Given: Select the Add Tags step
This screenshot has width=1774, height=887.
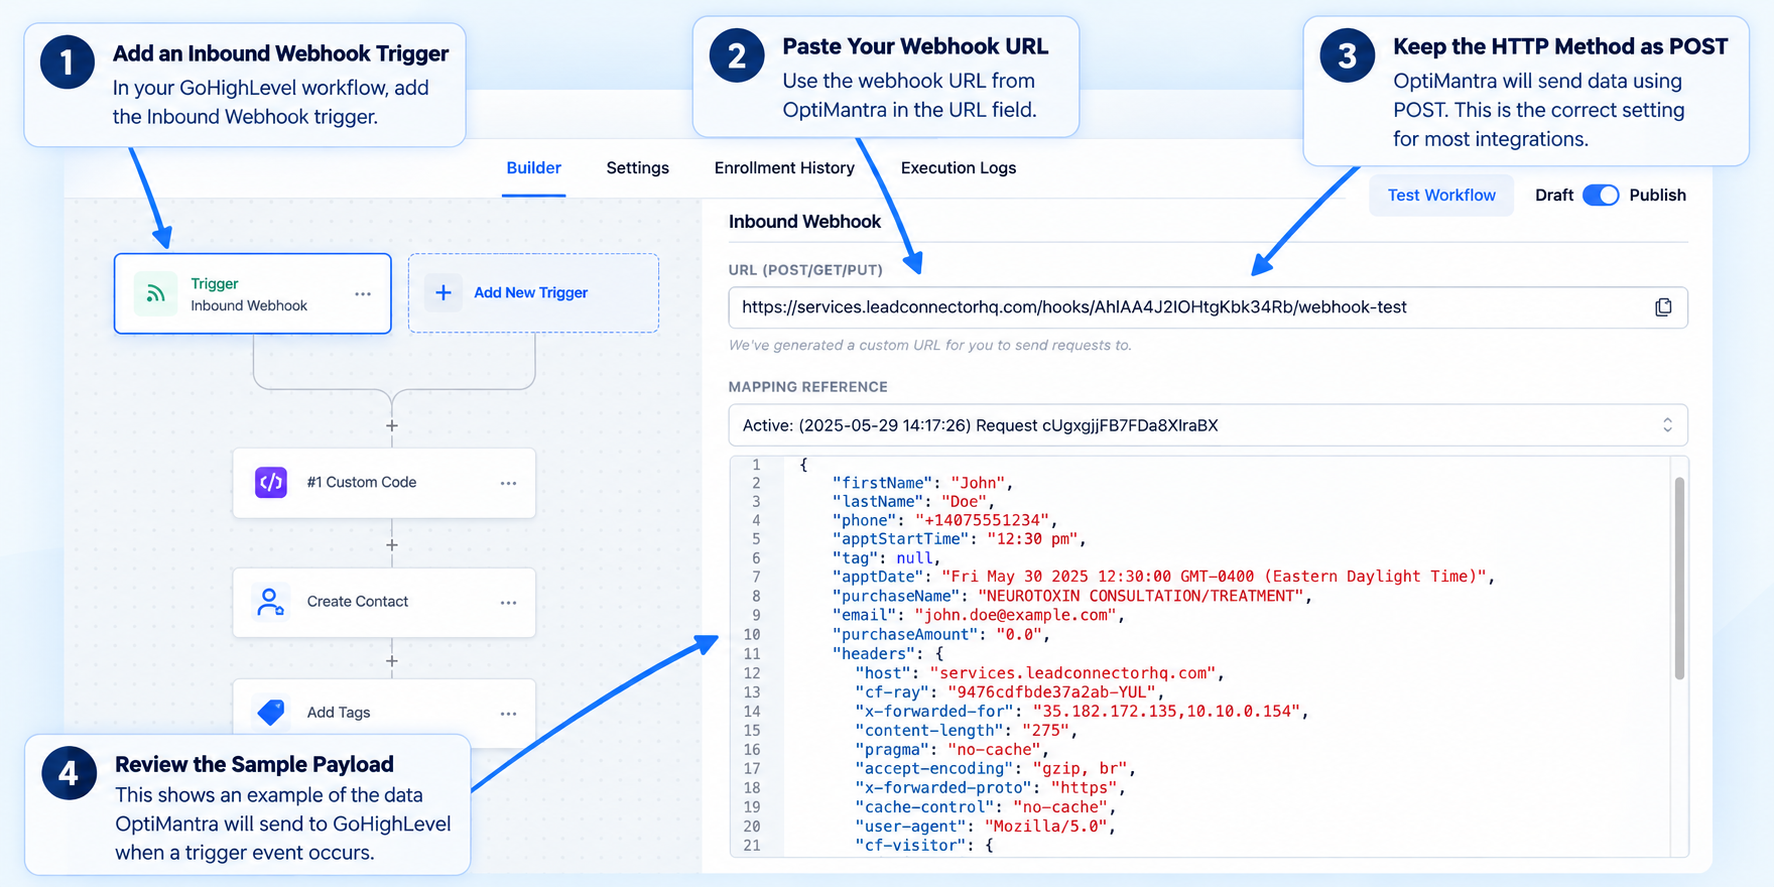Looking at the screenshot, I should pos(384,713).
